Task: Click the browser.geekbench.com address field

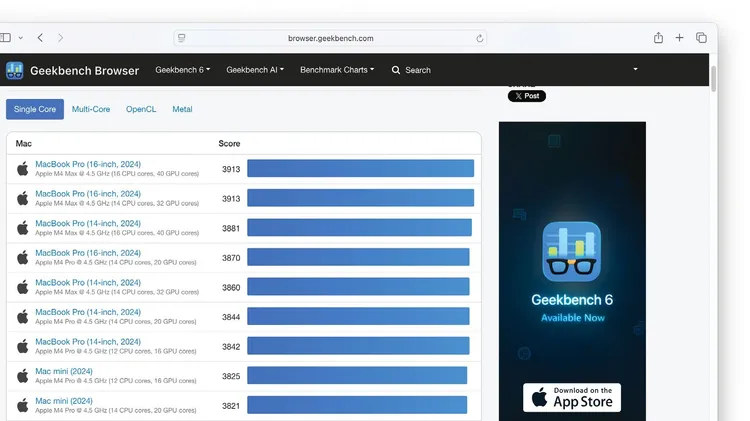Action: tap(331, 38)
